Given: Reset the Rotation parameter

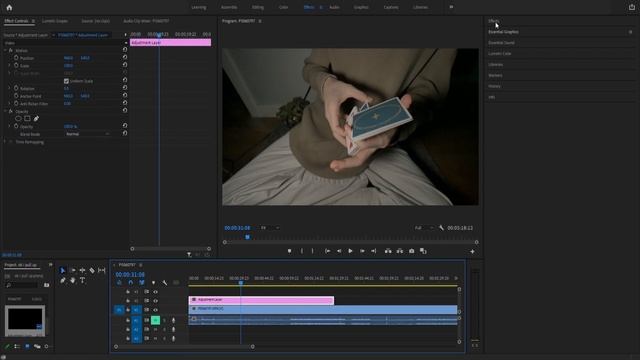Looking at the screenshot, I should coord(125,88).
